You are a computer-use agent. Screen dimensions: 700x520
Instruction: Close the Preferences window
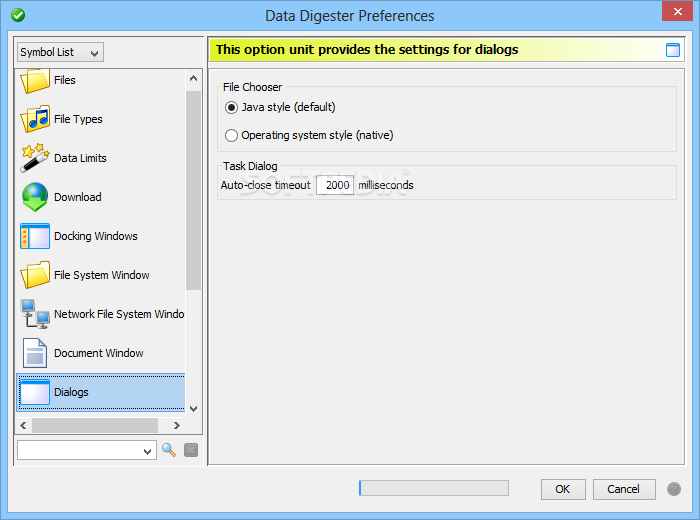[x=677, y=11]
